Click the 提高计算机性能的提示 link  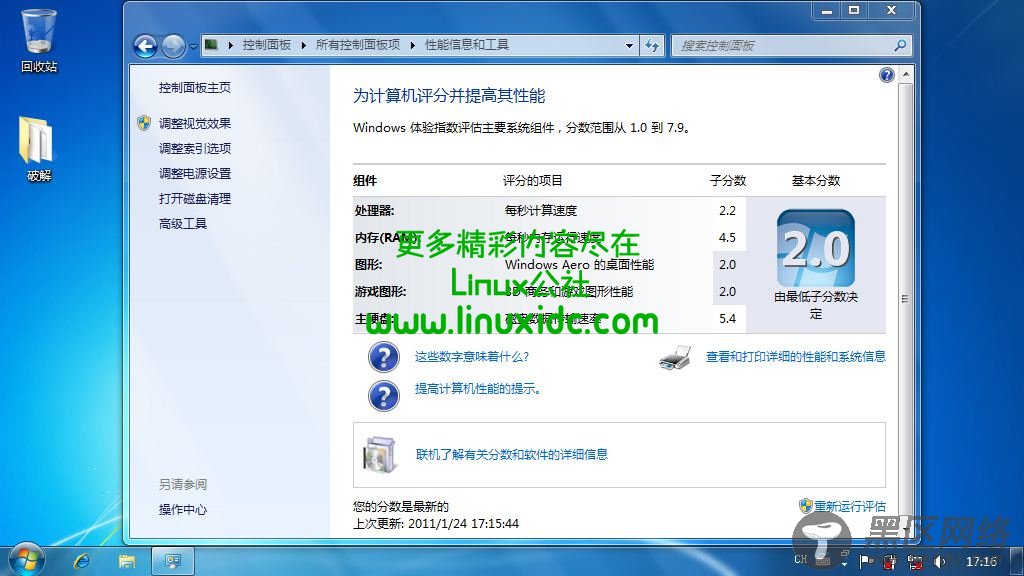[x=478, y=389]
